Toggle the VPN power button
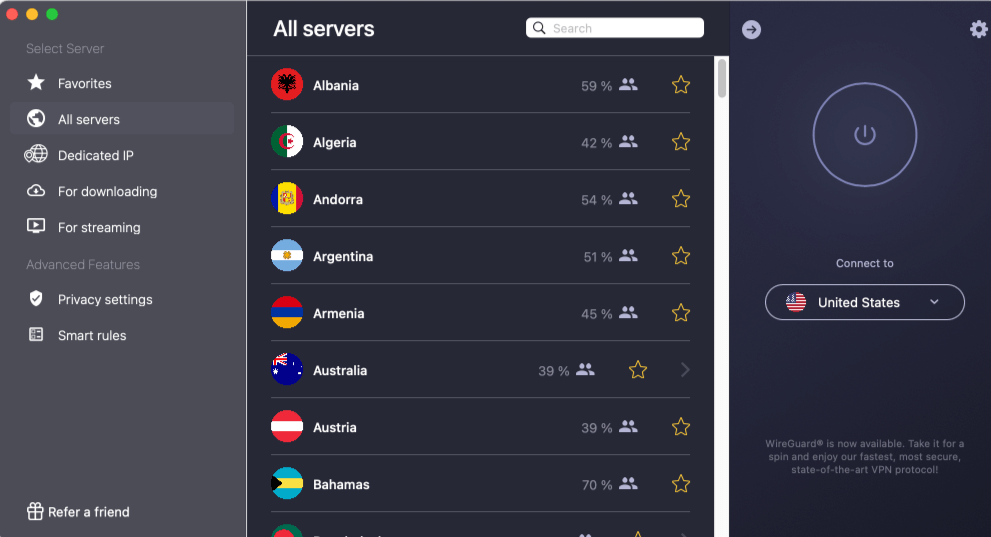Viewport: 991px width, 537px height. point(865,135)
